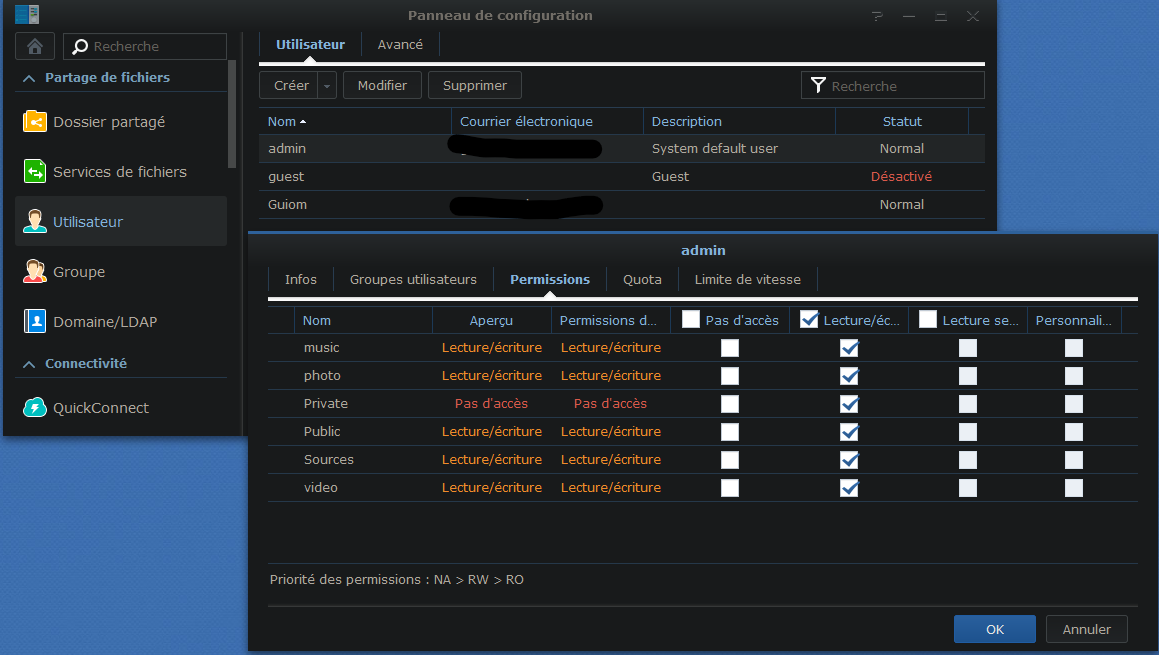This screenshot has width=1159, height=655.
Task: Open Domaine/LDAP sidebar icon
Action: [35, 322]
